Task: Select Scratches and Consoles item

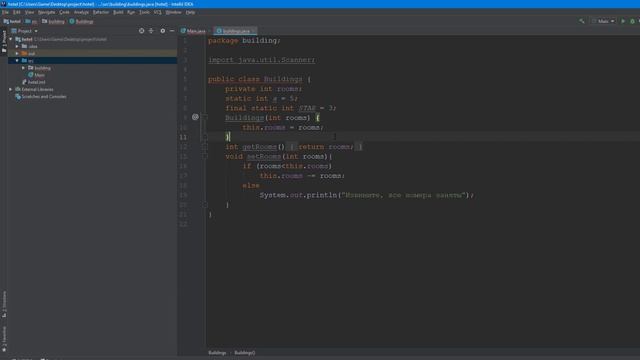Action: (40, 97)
